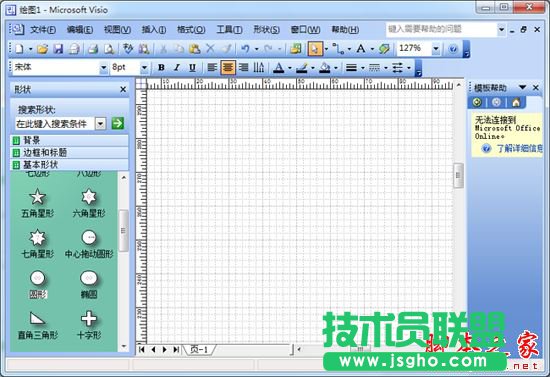Click the Shapes window icon in toolbar
The width and height of the screenshot is (550, 377).
pos(295,49)
